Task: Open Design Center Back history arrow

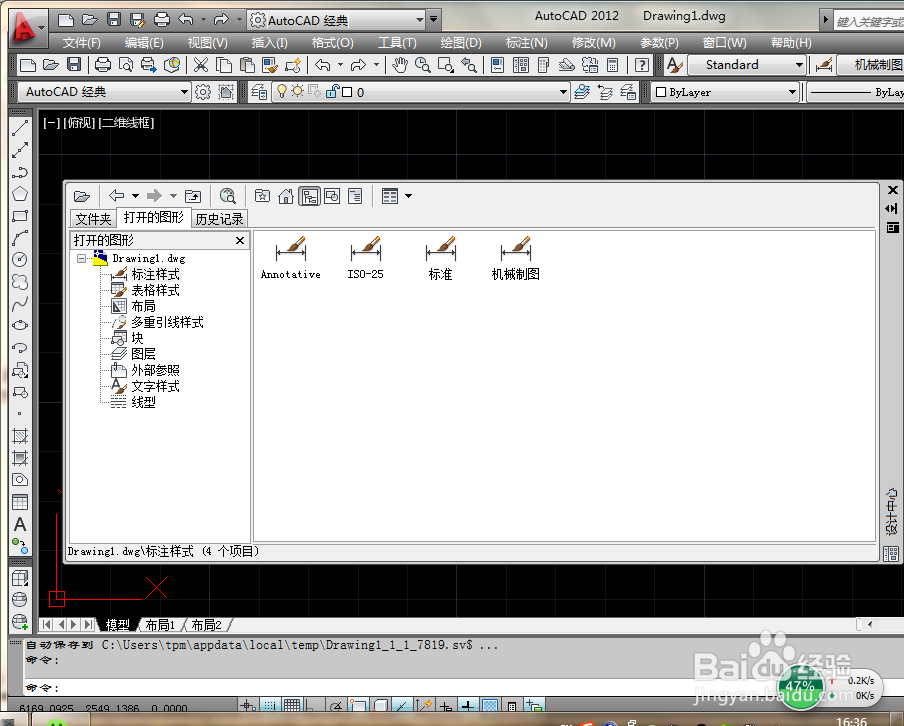Action: coord(135,197)
